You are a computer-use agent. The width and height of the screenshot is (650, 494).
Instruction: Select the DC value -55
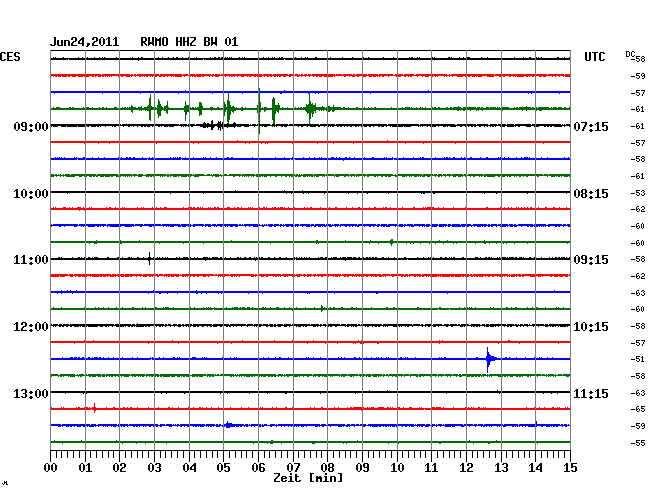(x=638, y=443)
